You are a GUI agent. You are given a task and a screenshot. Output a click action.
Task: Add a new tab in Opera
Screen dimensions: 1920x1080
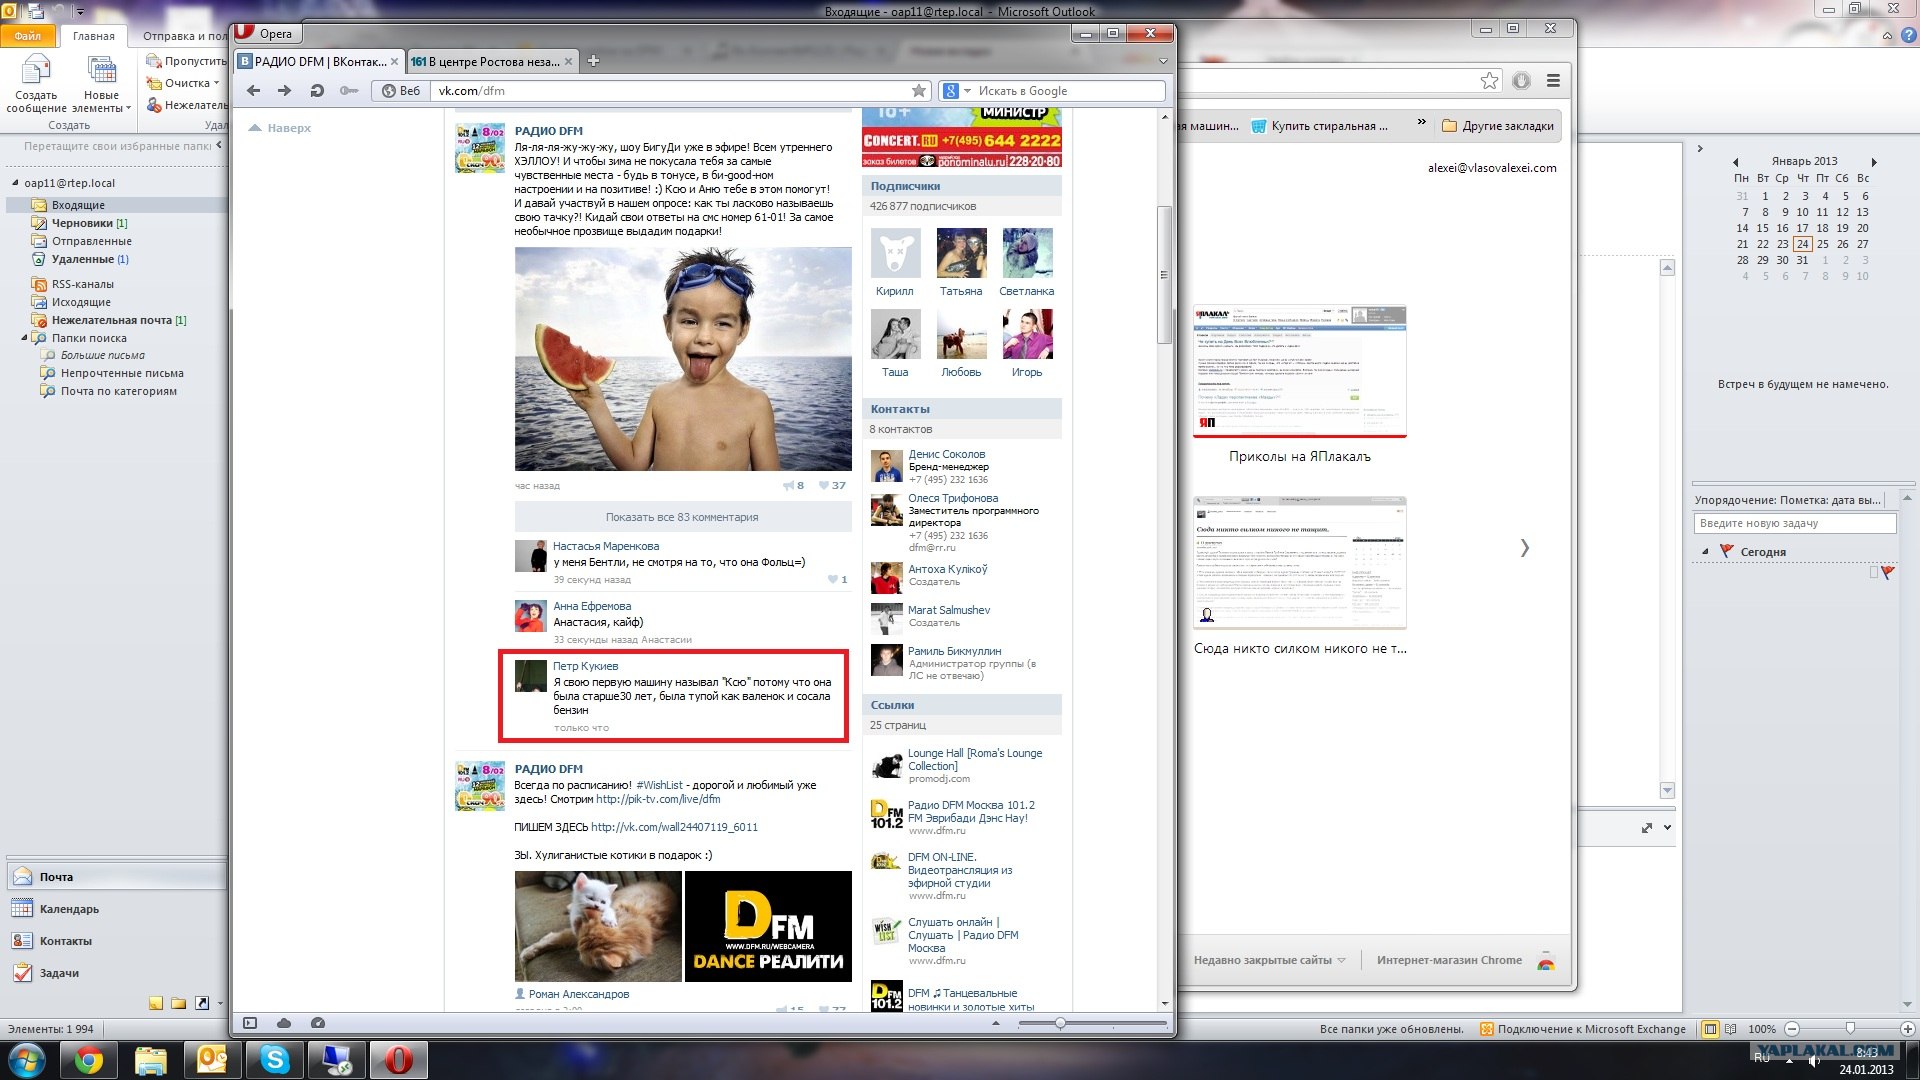click(593, 62)
